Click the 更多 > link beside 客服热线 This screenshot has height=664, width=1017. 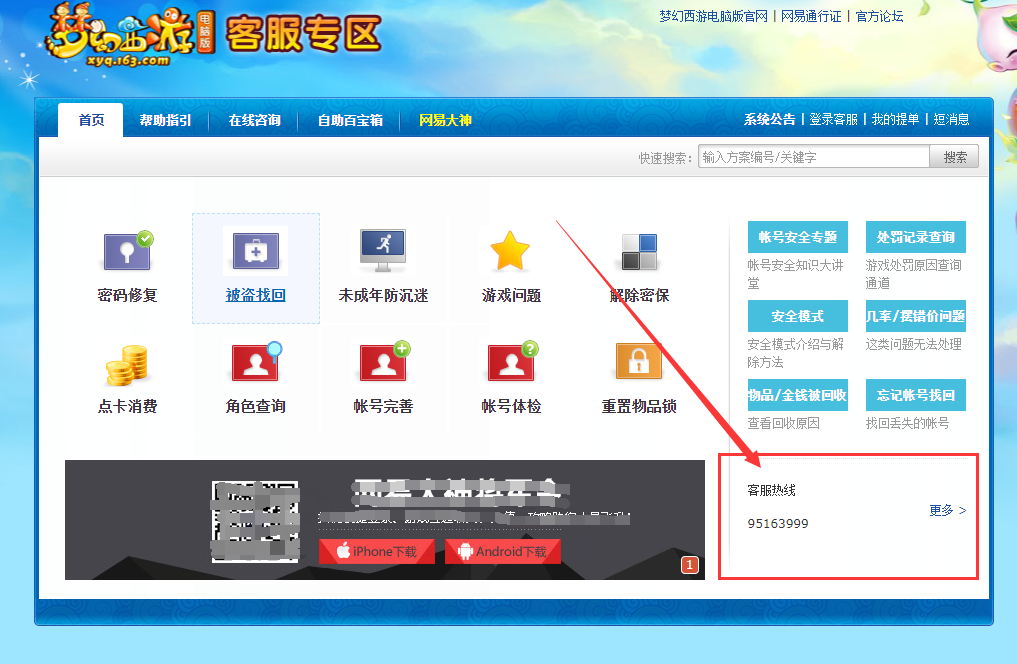pos(948,510)
